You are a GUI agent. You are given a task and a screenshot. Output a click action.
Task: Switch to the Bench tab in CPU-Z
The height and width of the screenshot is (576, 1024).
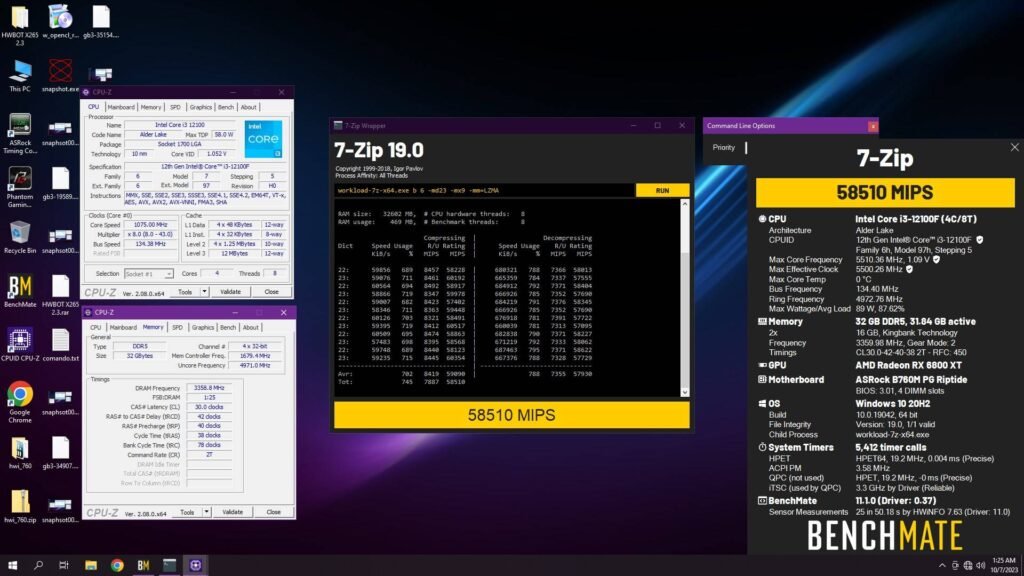226,107
